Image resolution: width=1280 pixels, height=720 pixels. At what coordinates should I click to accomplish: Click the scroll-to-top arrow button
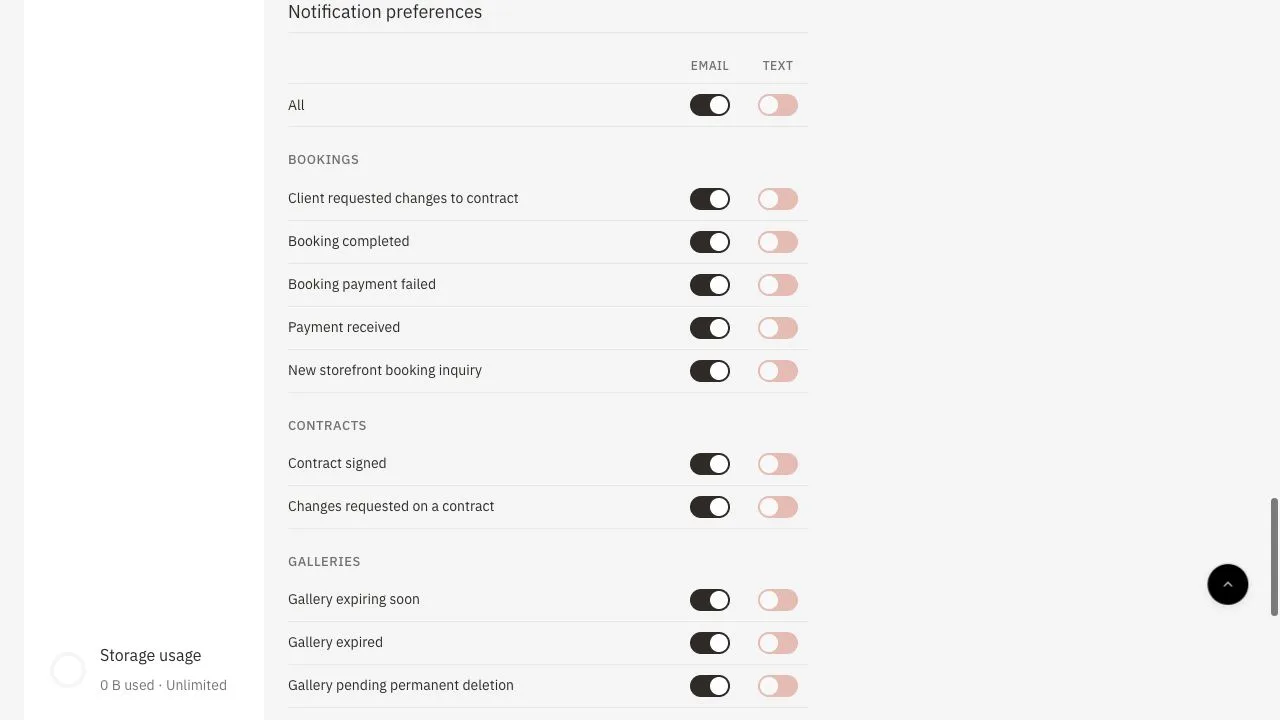[1227, 584]
